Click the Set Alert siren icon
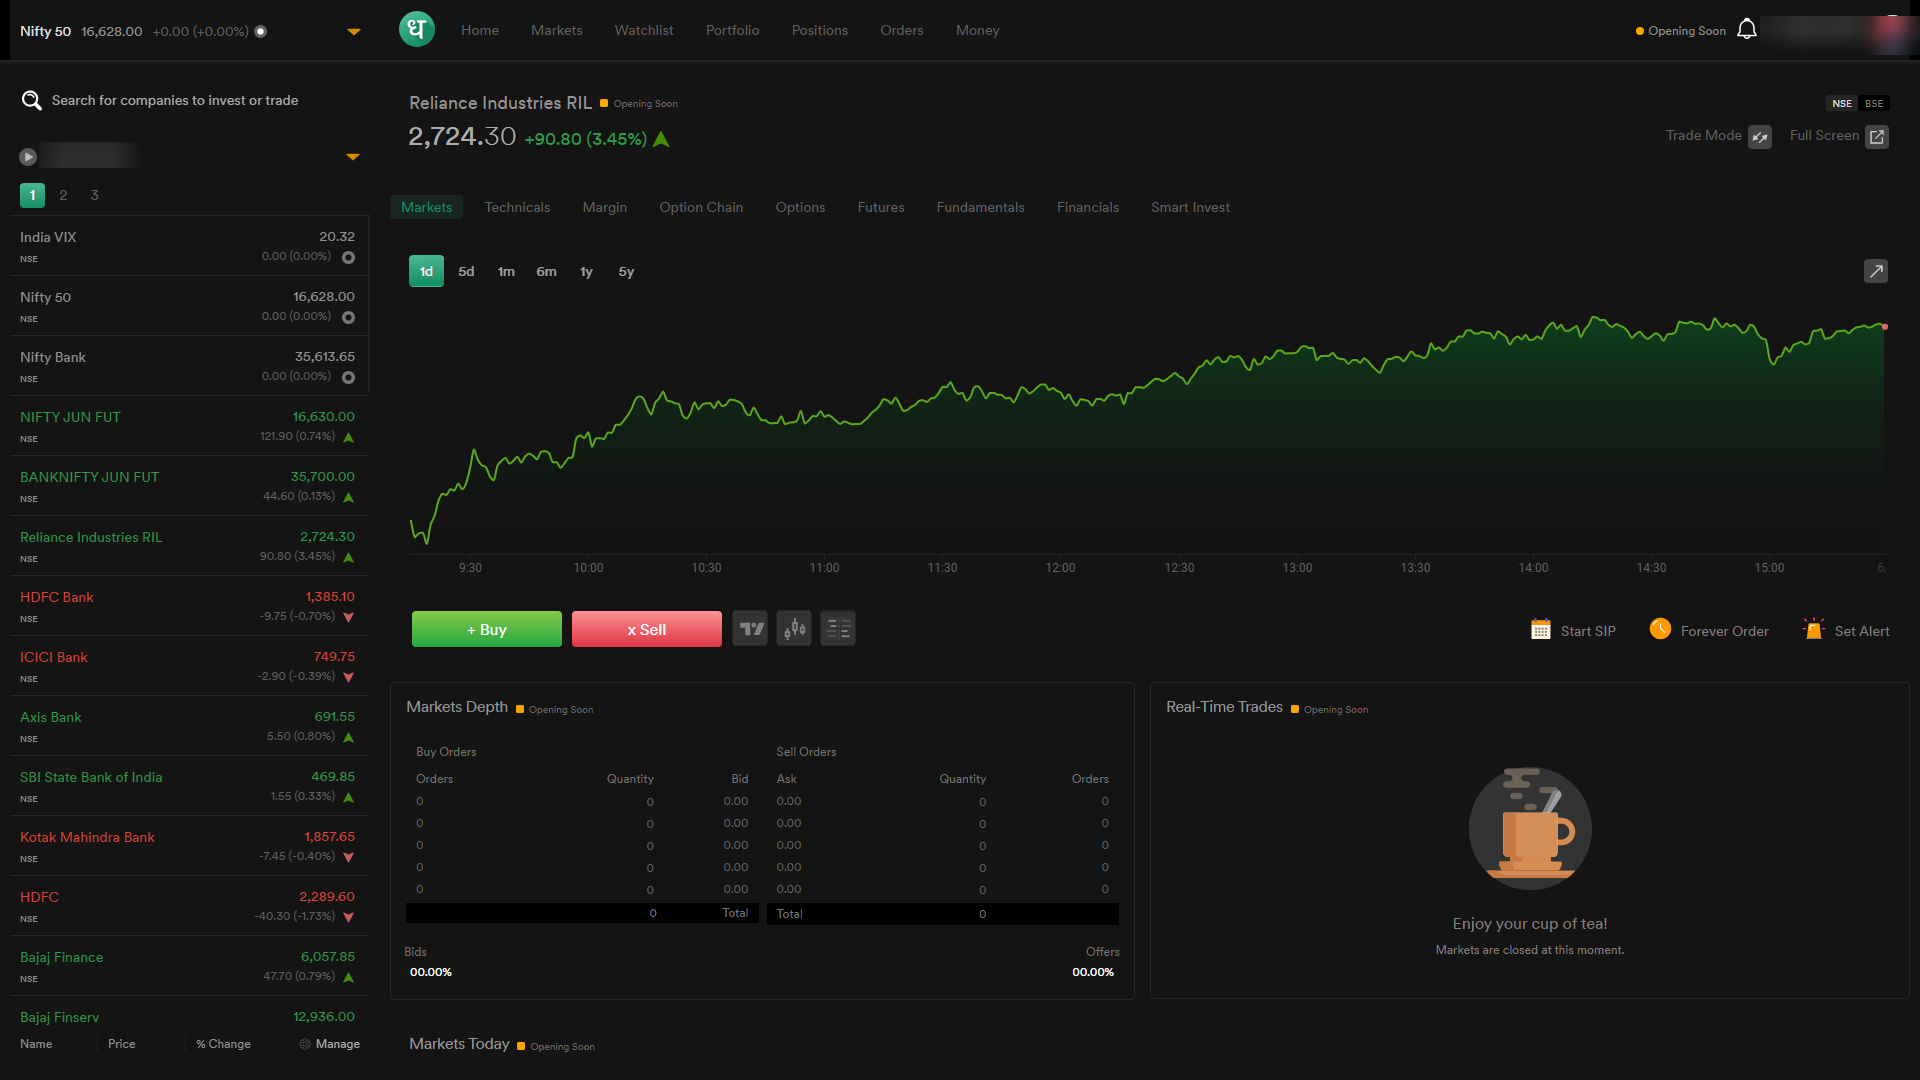The height and width of the screenshot is (1080, 1920). click(1813, 629)
